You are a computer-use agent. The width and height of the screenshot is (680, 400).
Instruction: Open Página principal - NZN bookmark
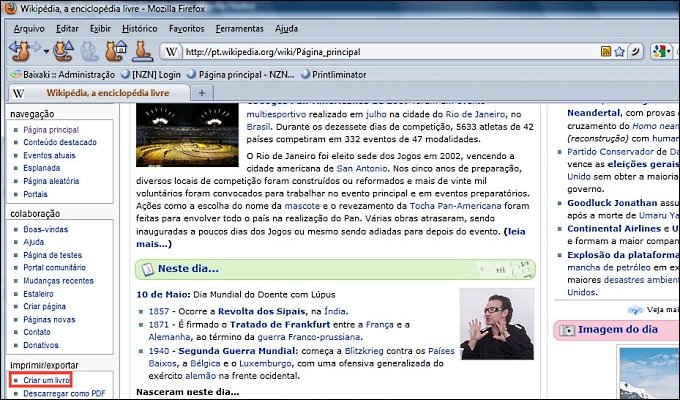click(241, 75)
